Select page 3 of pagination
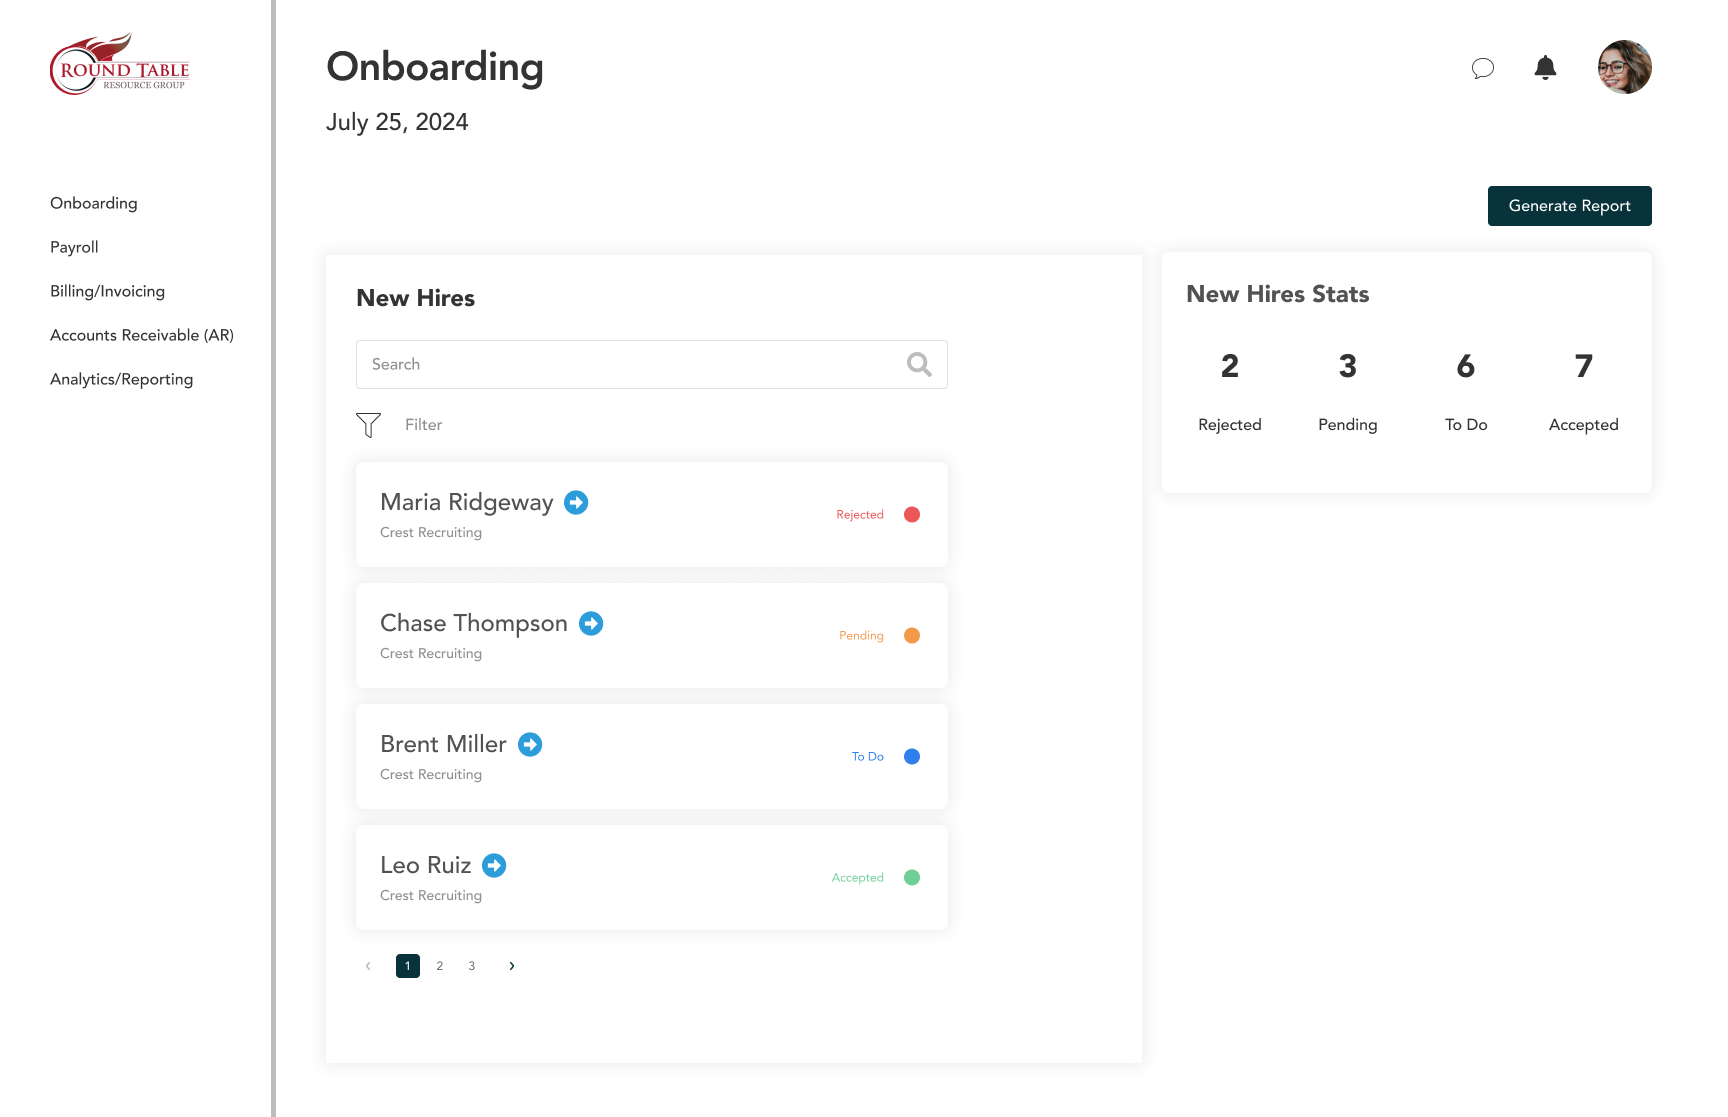Screen dimensions: 1728x1117 point(471,965)
